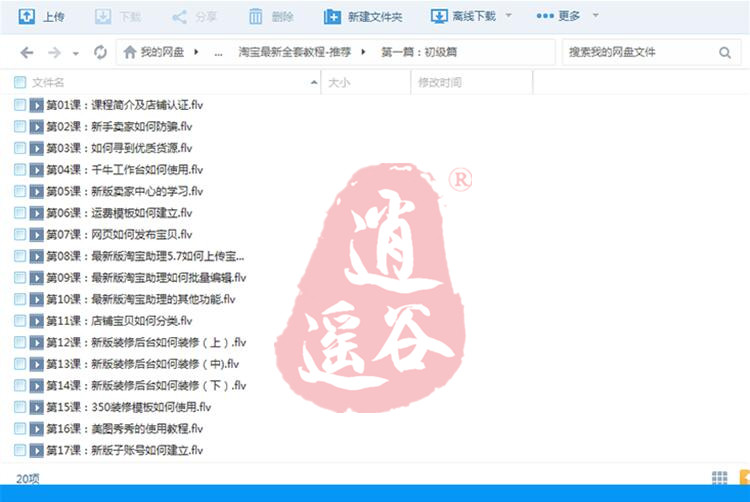Refresh the file list
Image resolution: width=750 pixels, height=502 pixels.
[100, 52]
